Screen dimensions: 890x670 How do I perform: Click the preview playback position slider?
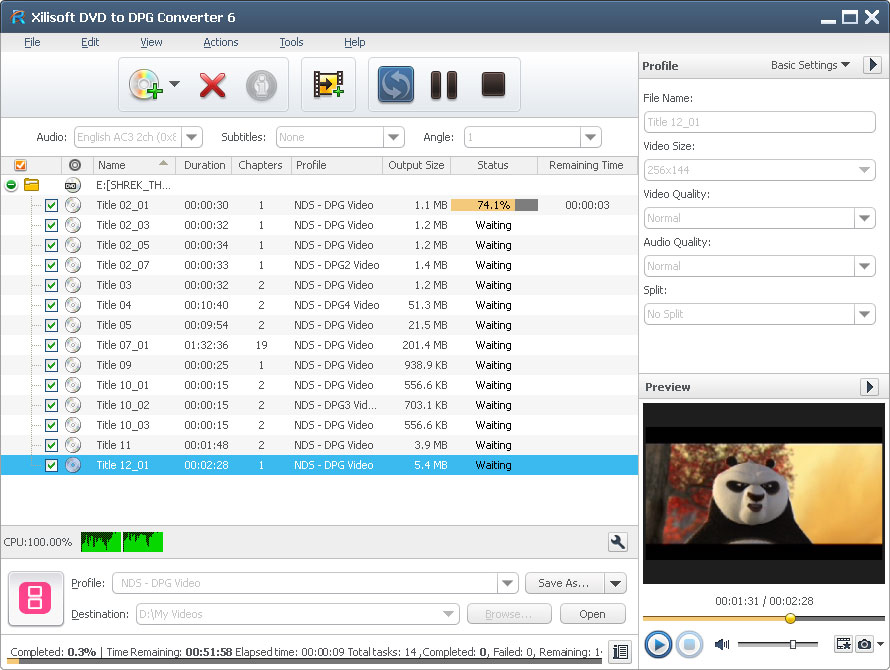(x=790, y=619)
